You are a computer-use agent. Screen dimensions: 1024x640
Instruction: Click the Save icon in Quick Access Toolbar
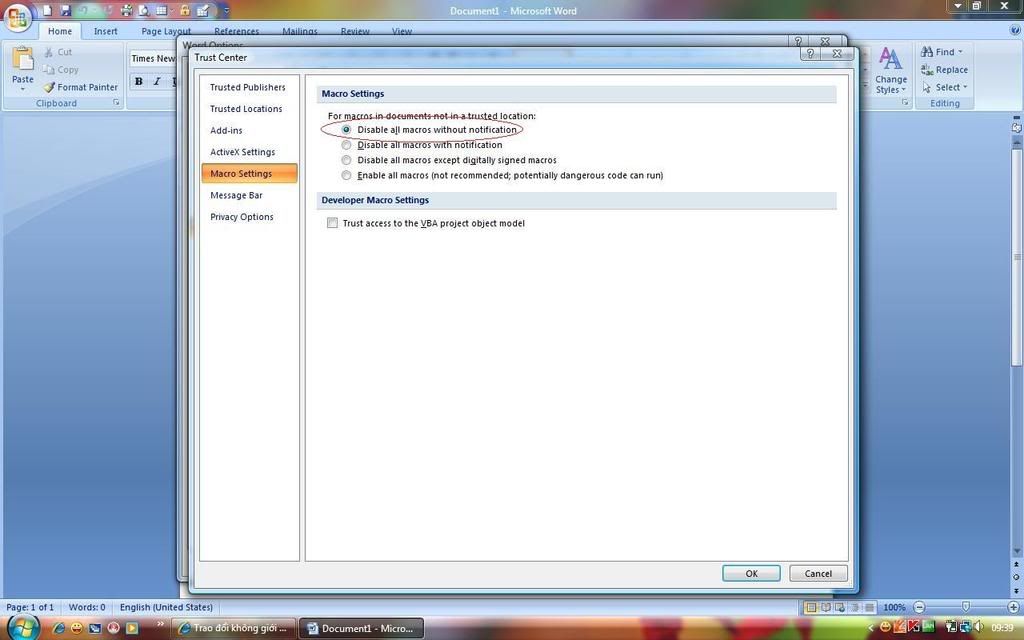(65, 10)
